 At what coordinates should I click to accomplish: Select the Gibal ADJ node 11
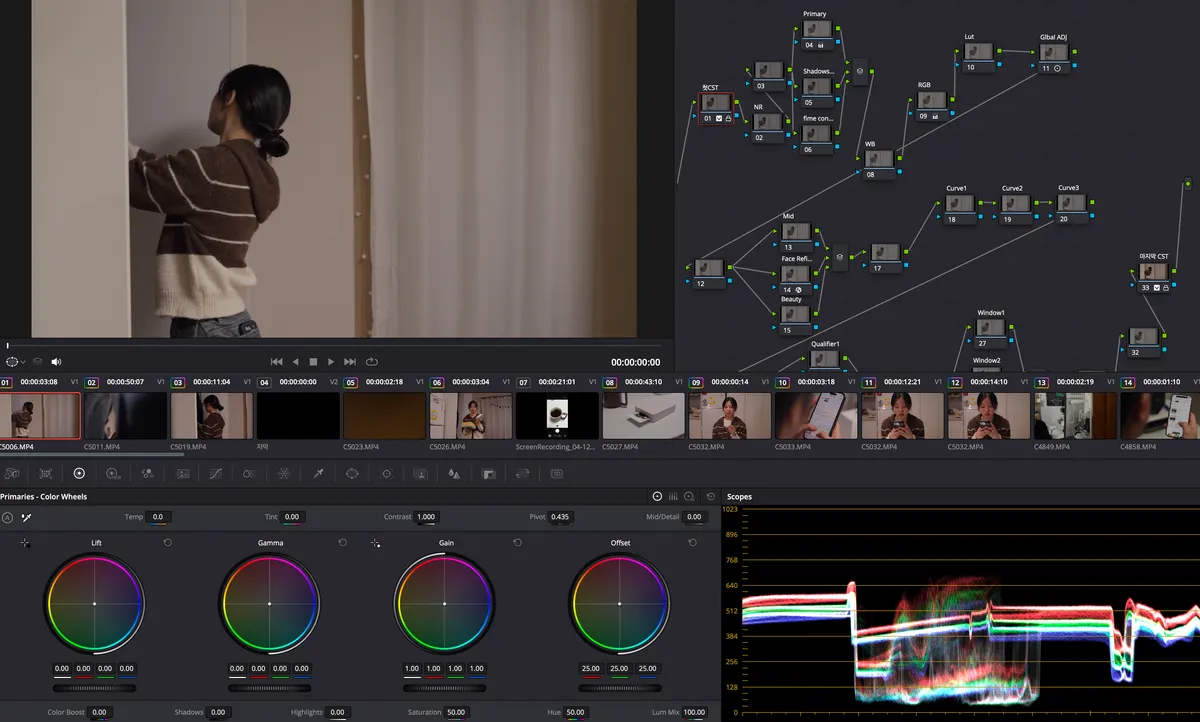click(x=1054, y=58)
